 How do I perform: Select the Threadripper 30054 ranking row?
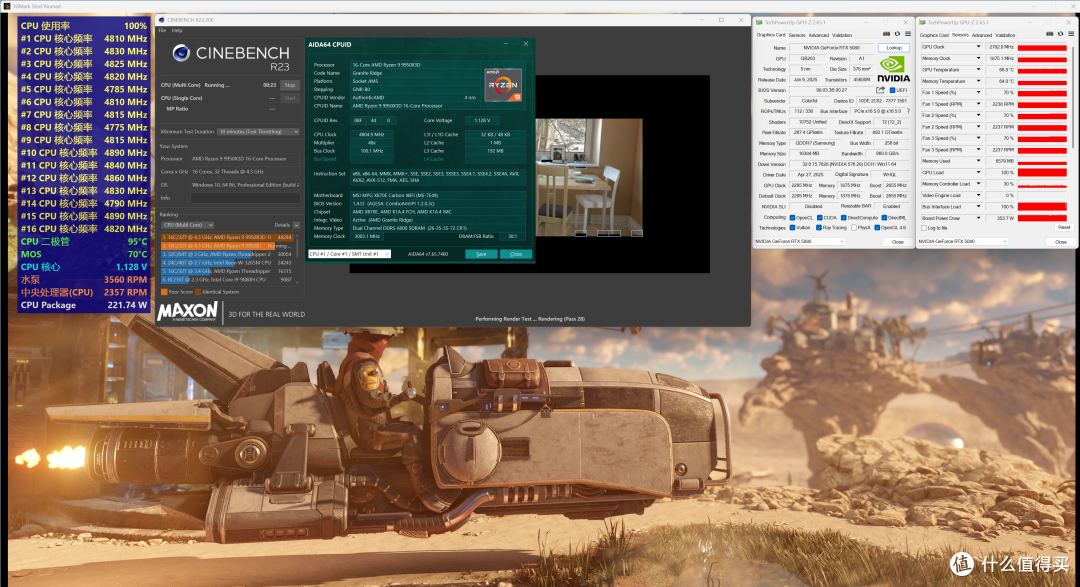coord(227,254)
